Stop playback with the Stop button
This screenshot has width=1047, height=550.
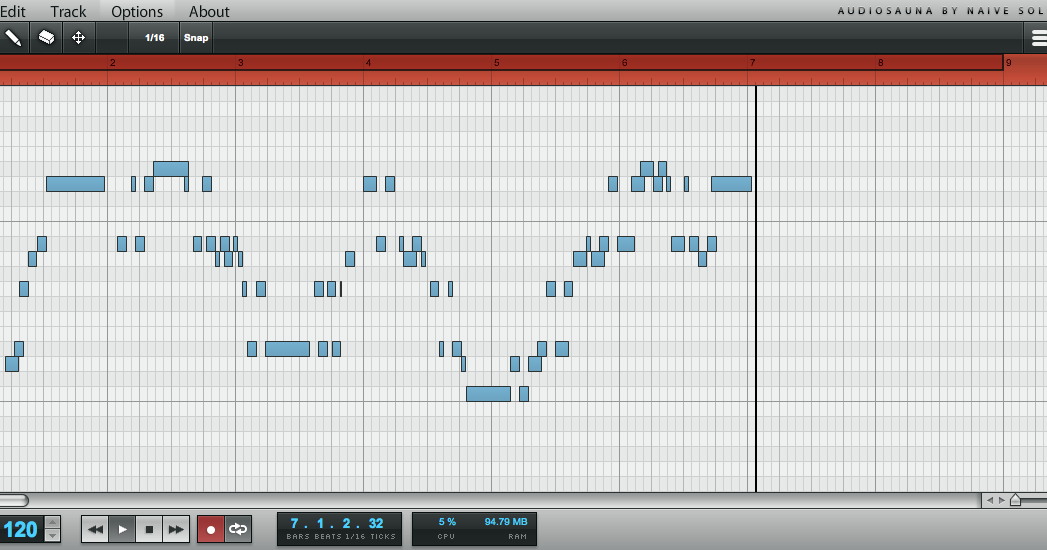click(149, 529)
